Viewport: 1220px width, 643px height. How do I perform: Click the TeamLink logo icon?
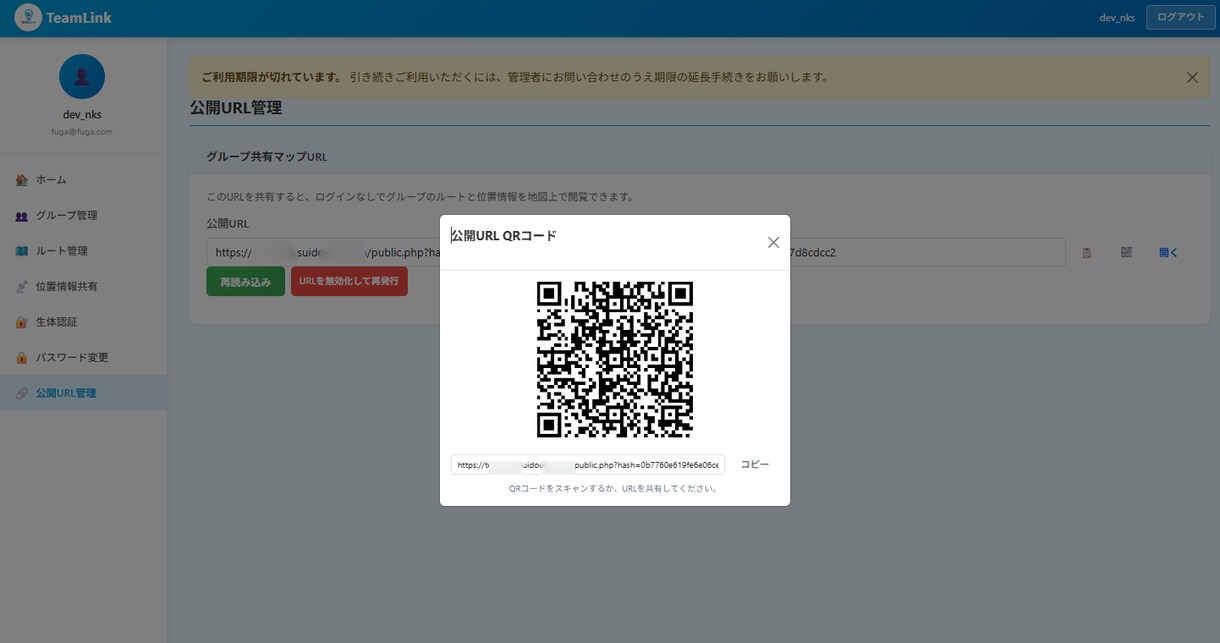tap(28, 17)
